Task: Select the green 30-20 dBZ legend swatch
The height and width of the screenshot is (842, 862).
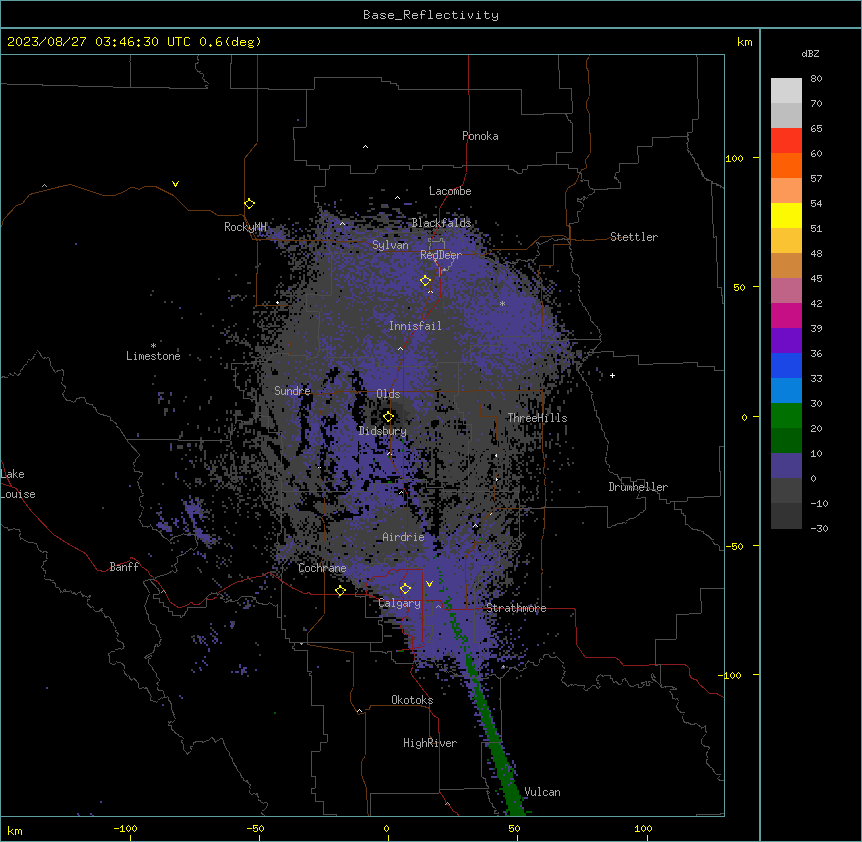Action: [x=786, y=416]
